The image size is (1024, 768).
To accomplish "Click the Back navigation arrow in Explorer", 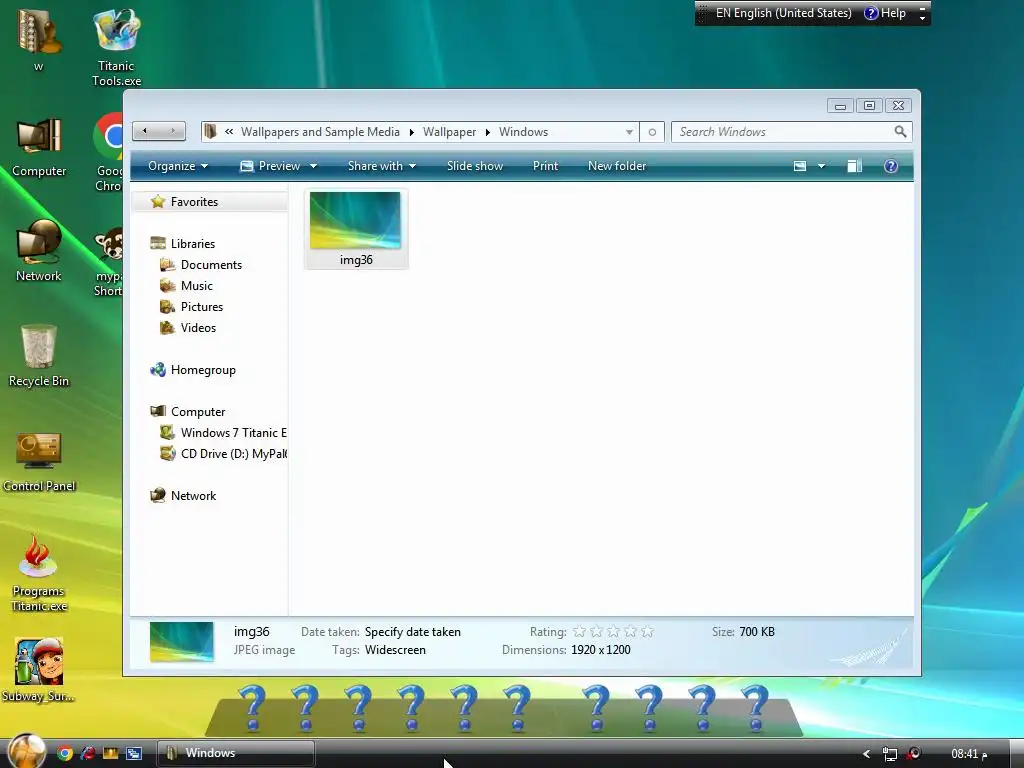I will coord(145,131).
